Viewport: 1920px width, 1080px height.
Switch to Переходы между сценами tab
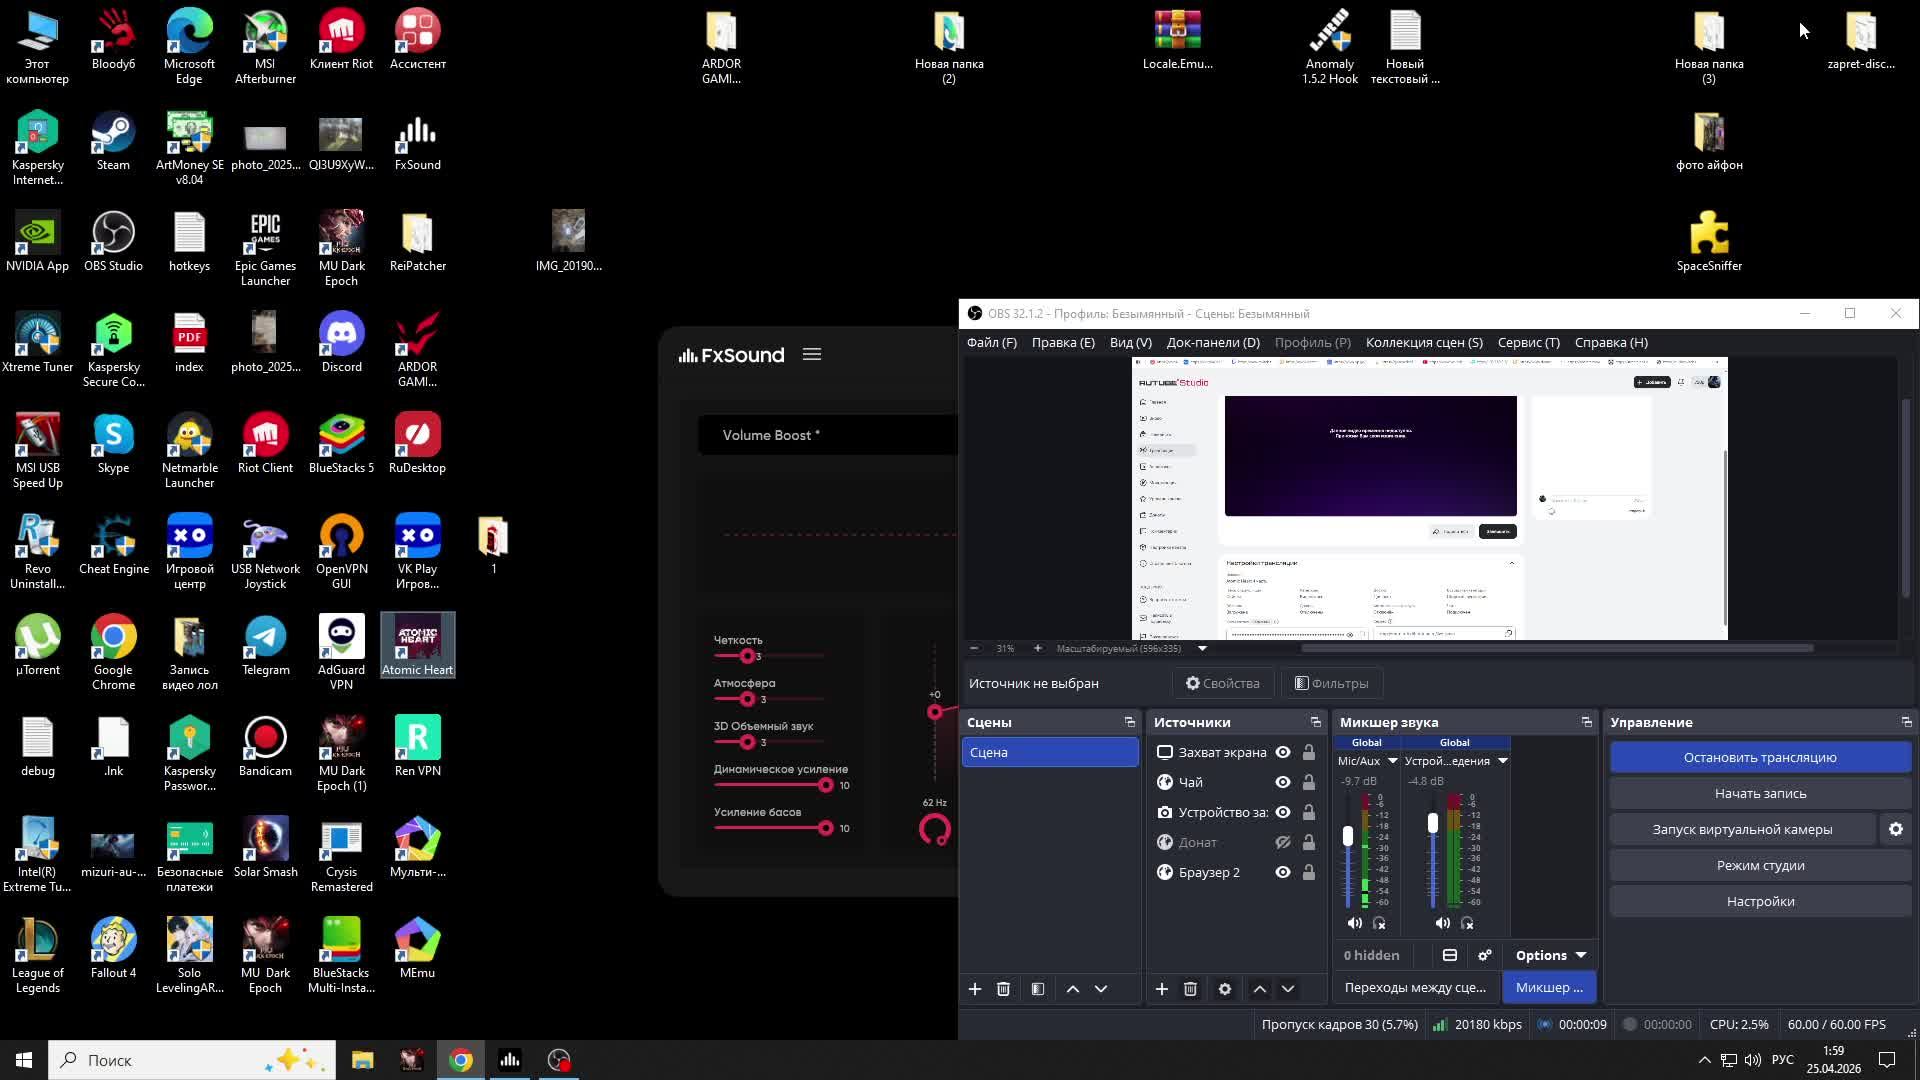tap(1414, 987)
